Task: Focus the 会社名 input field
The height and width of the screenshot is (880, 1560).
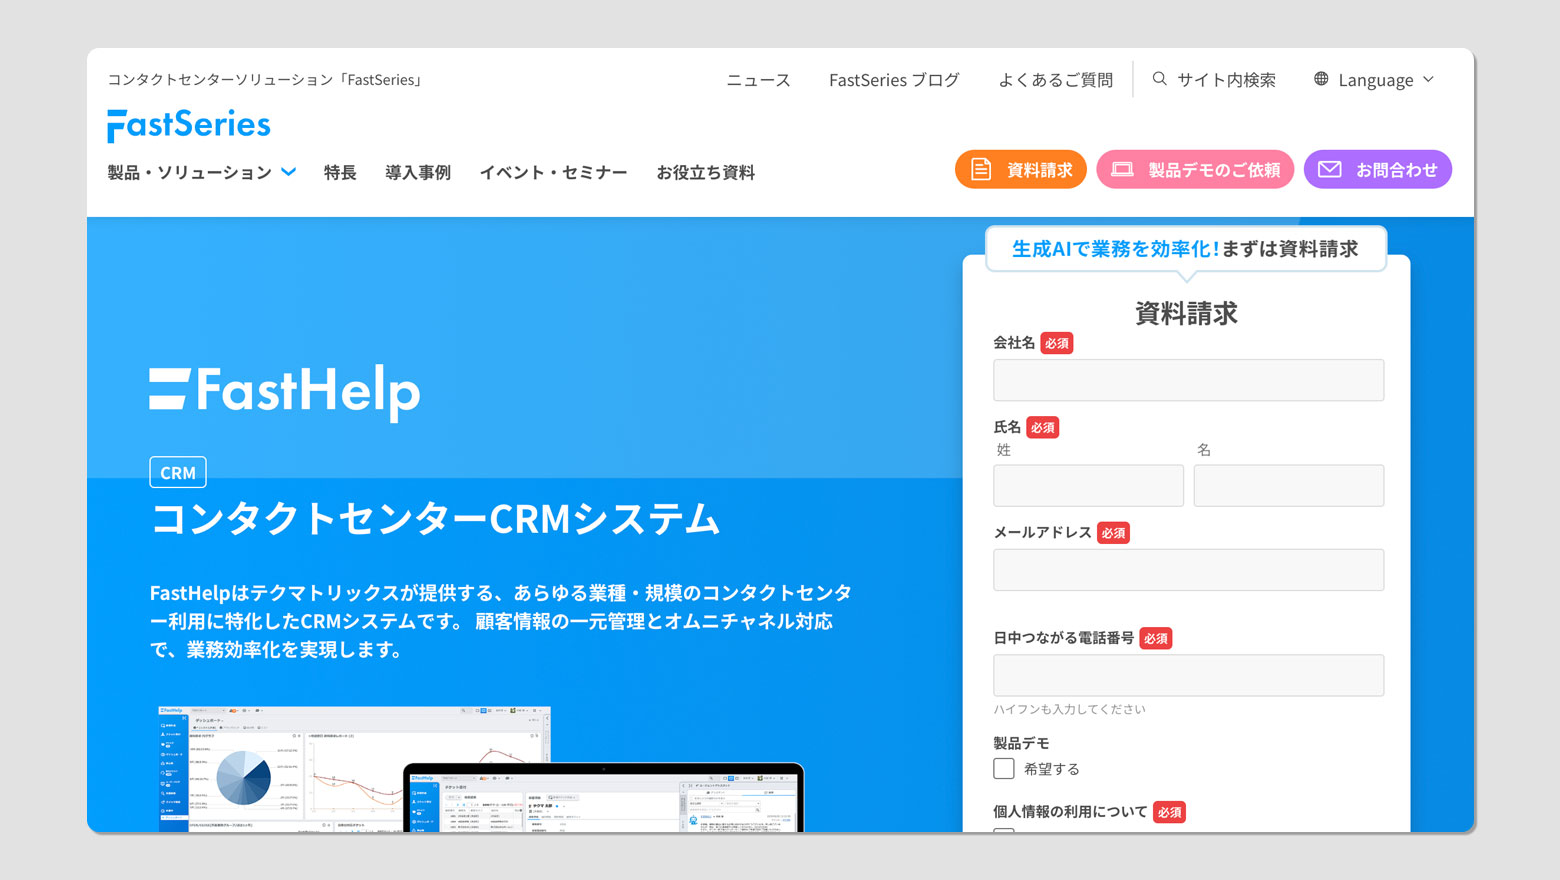Action: coord(1188,380)
